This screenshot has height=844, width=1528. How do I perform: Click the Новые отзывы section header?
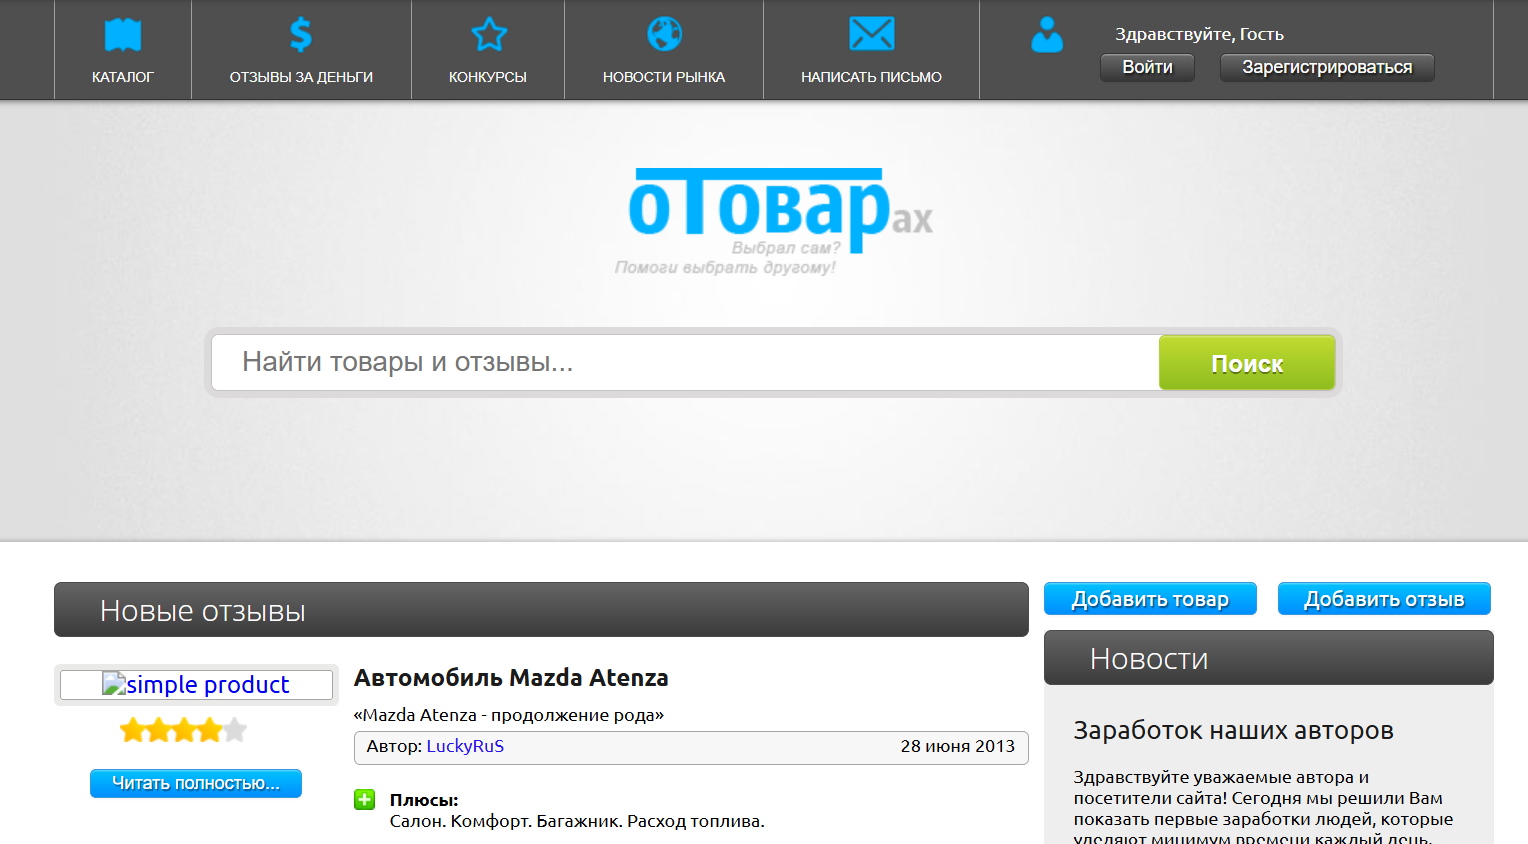[x=541, y=610]
